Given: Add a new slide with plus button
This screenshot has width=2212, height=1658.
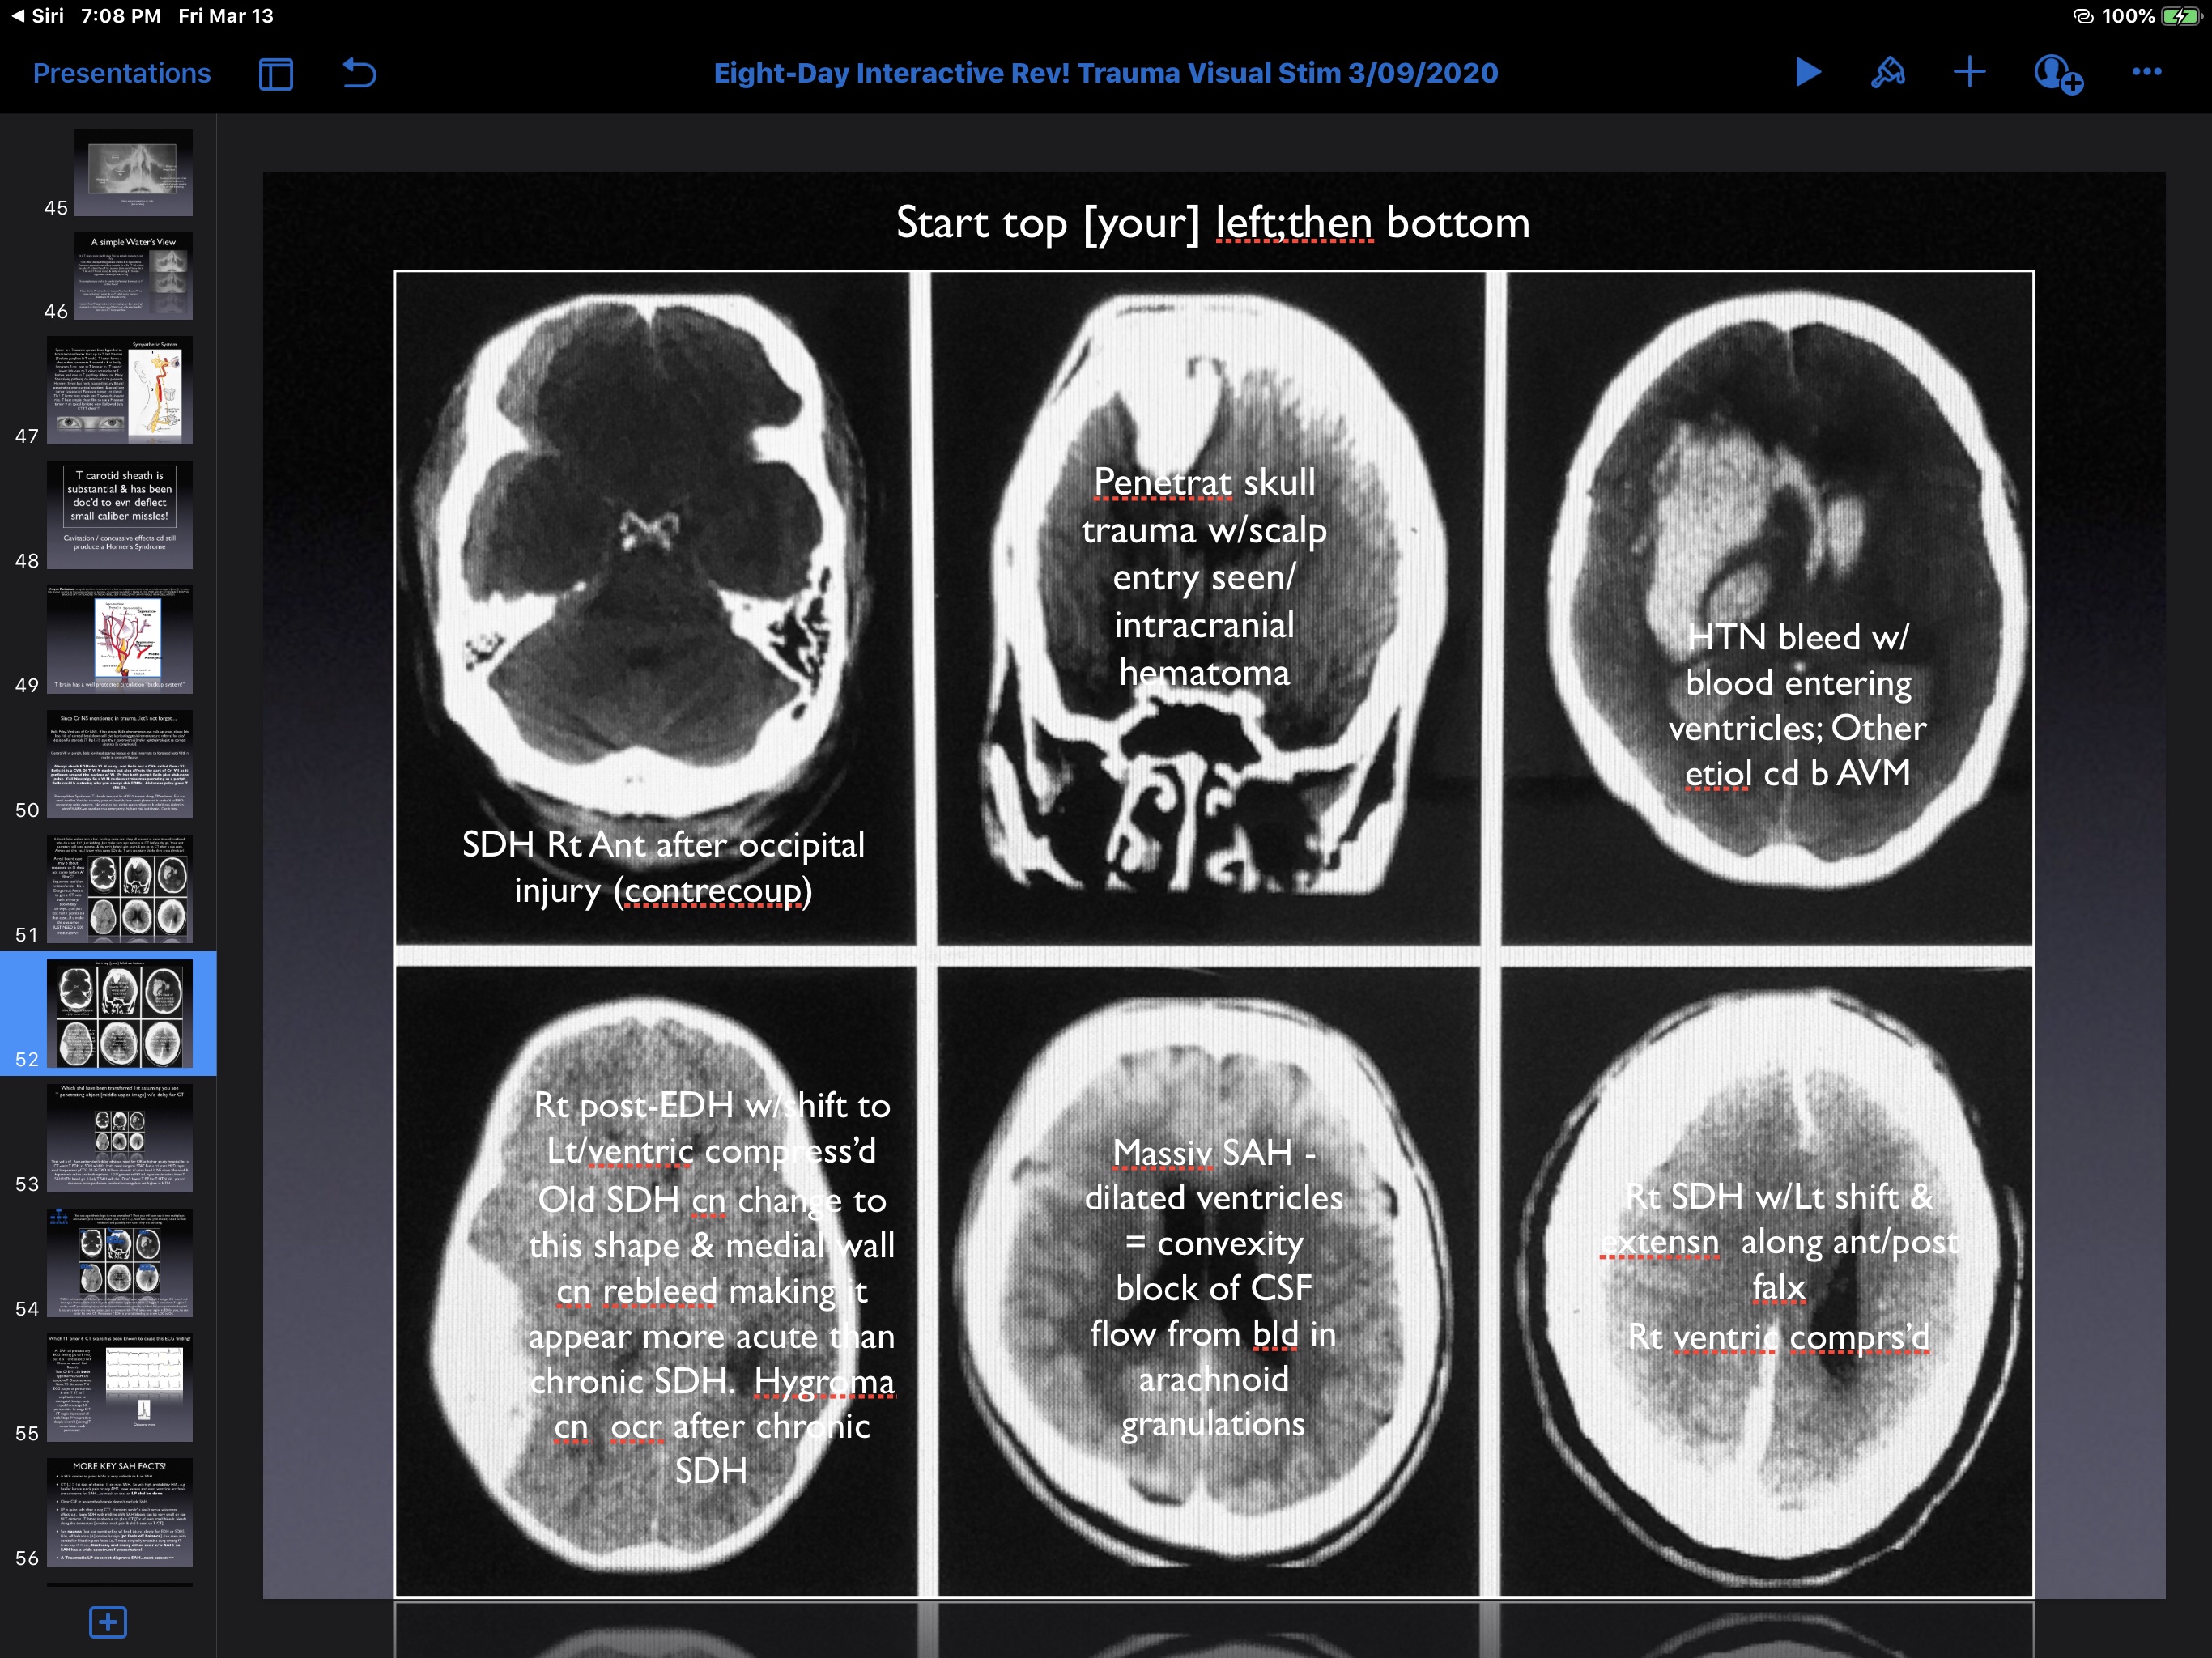Looking at the screenshot, I should pos(108,1621).
